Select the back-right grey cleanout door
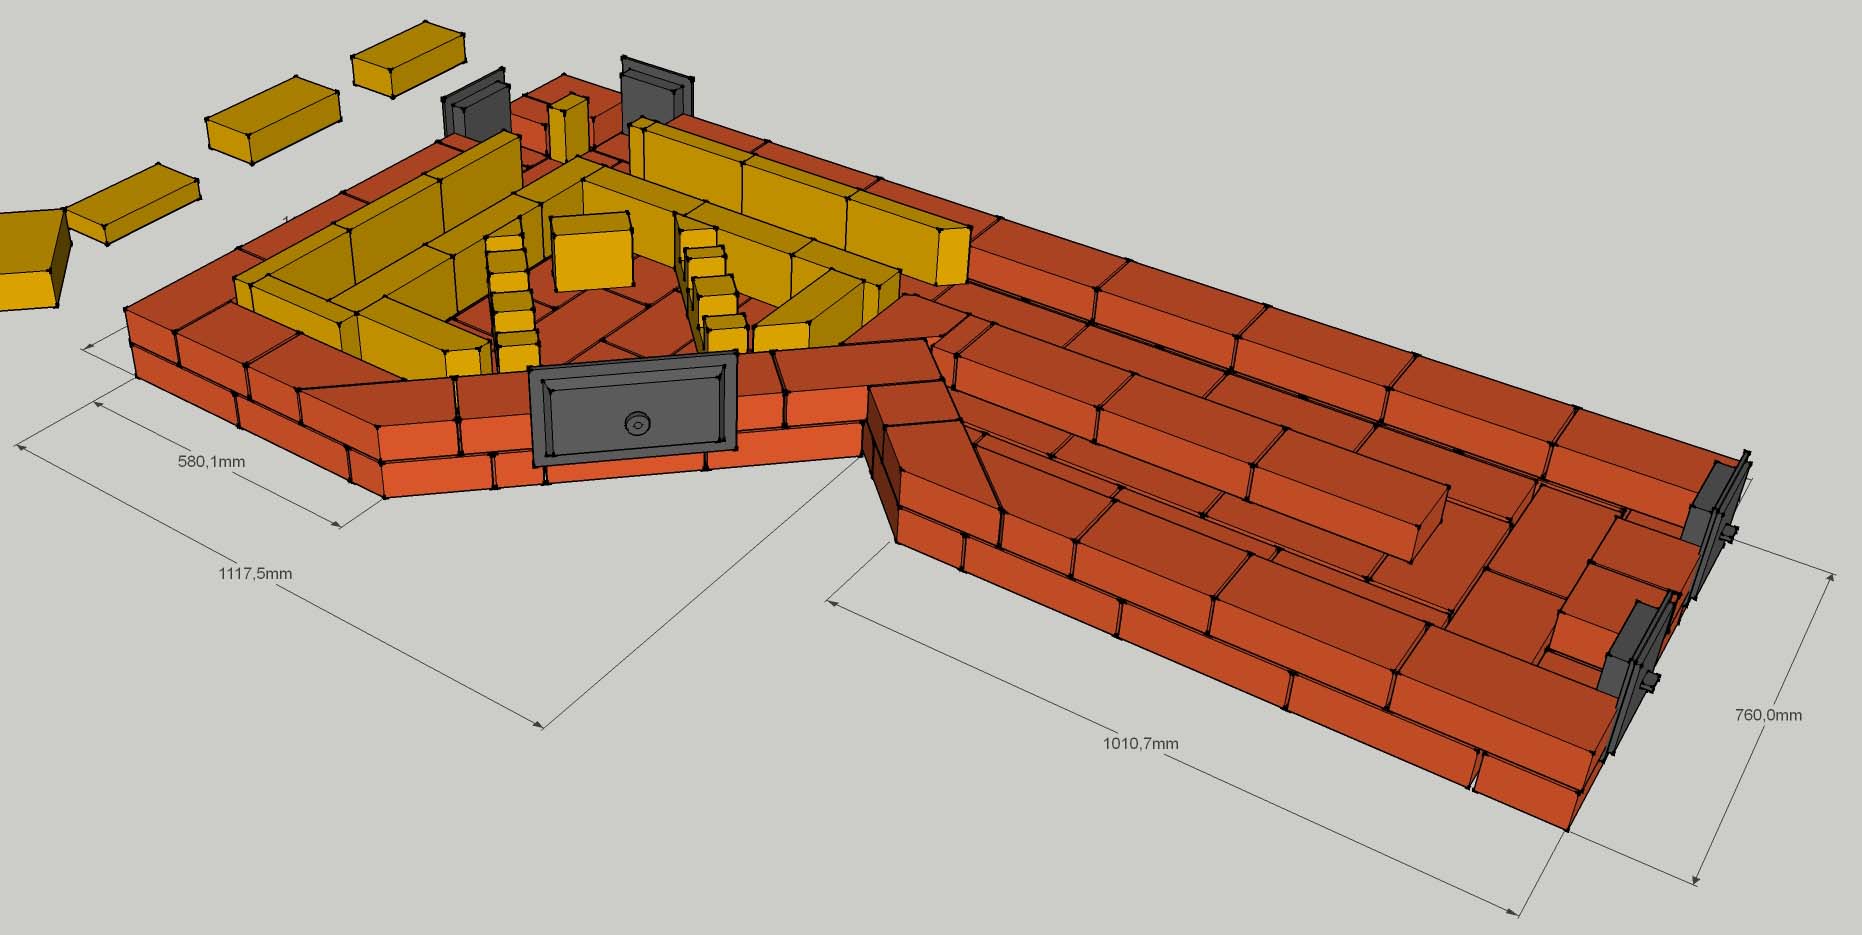 [655, 95]
